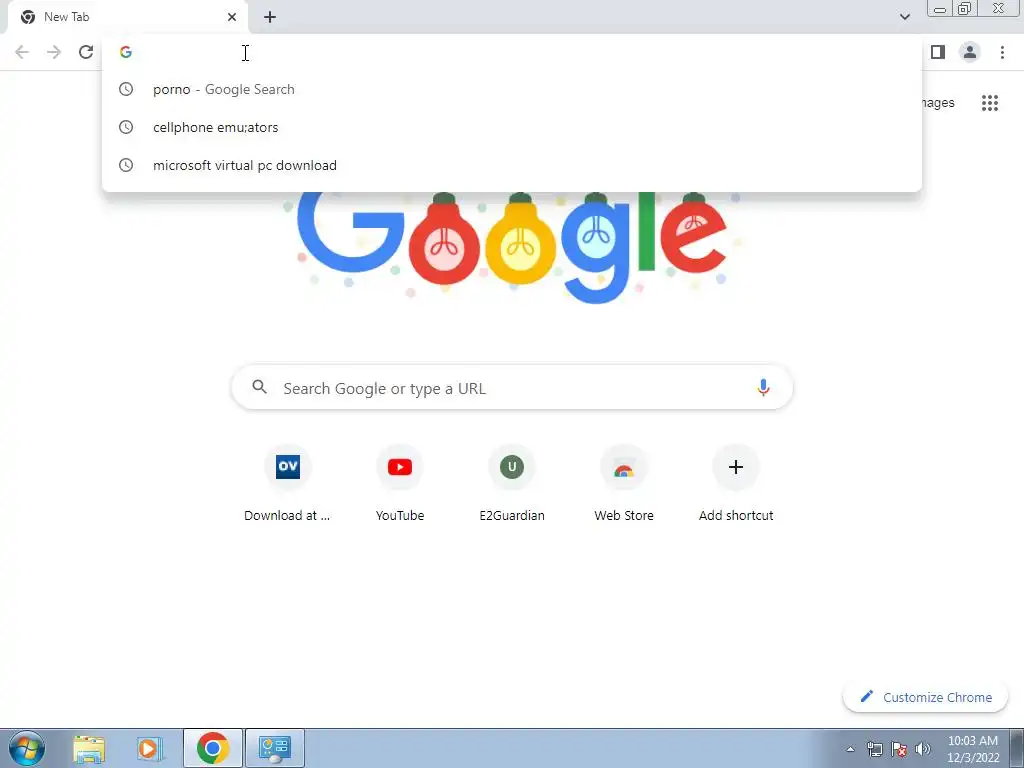Click the Google G icon in omnibox

(x=126, y=52)
